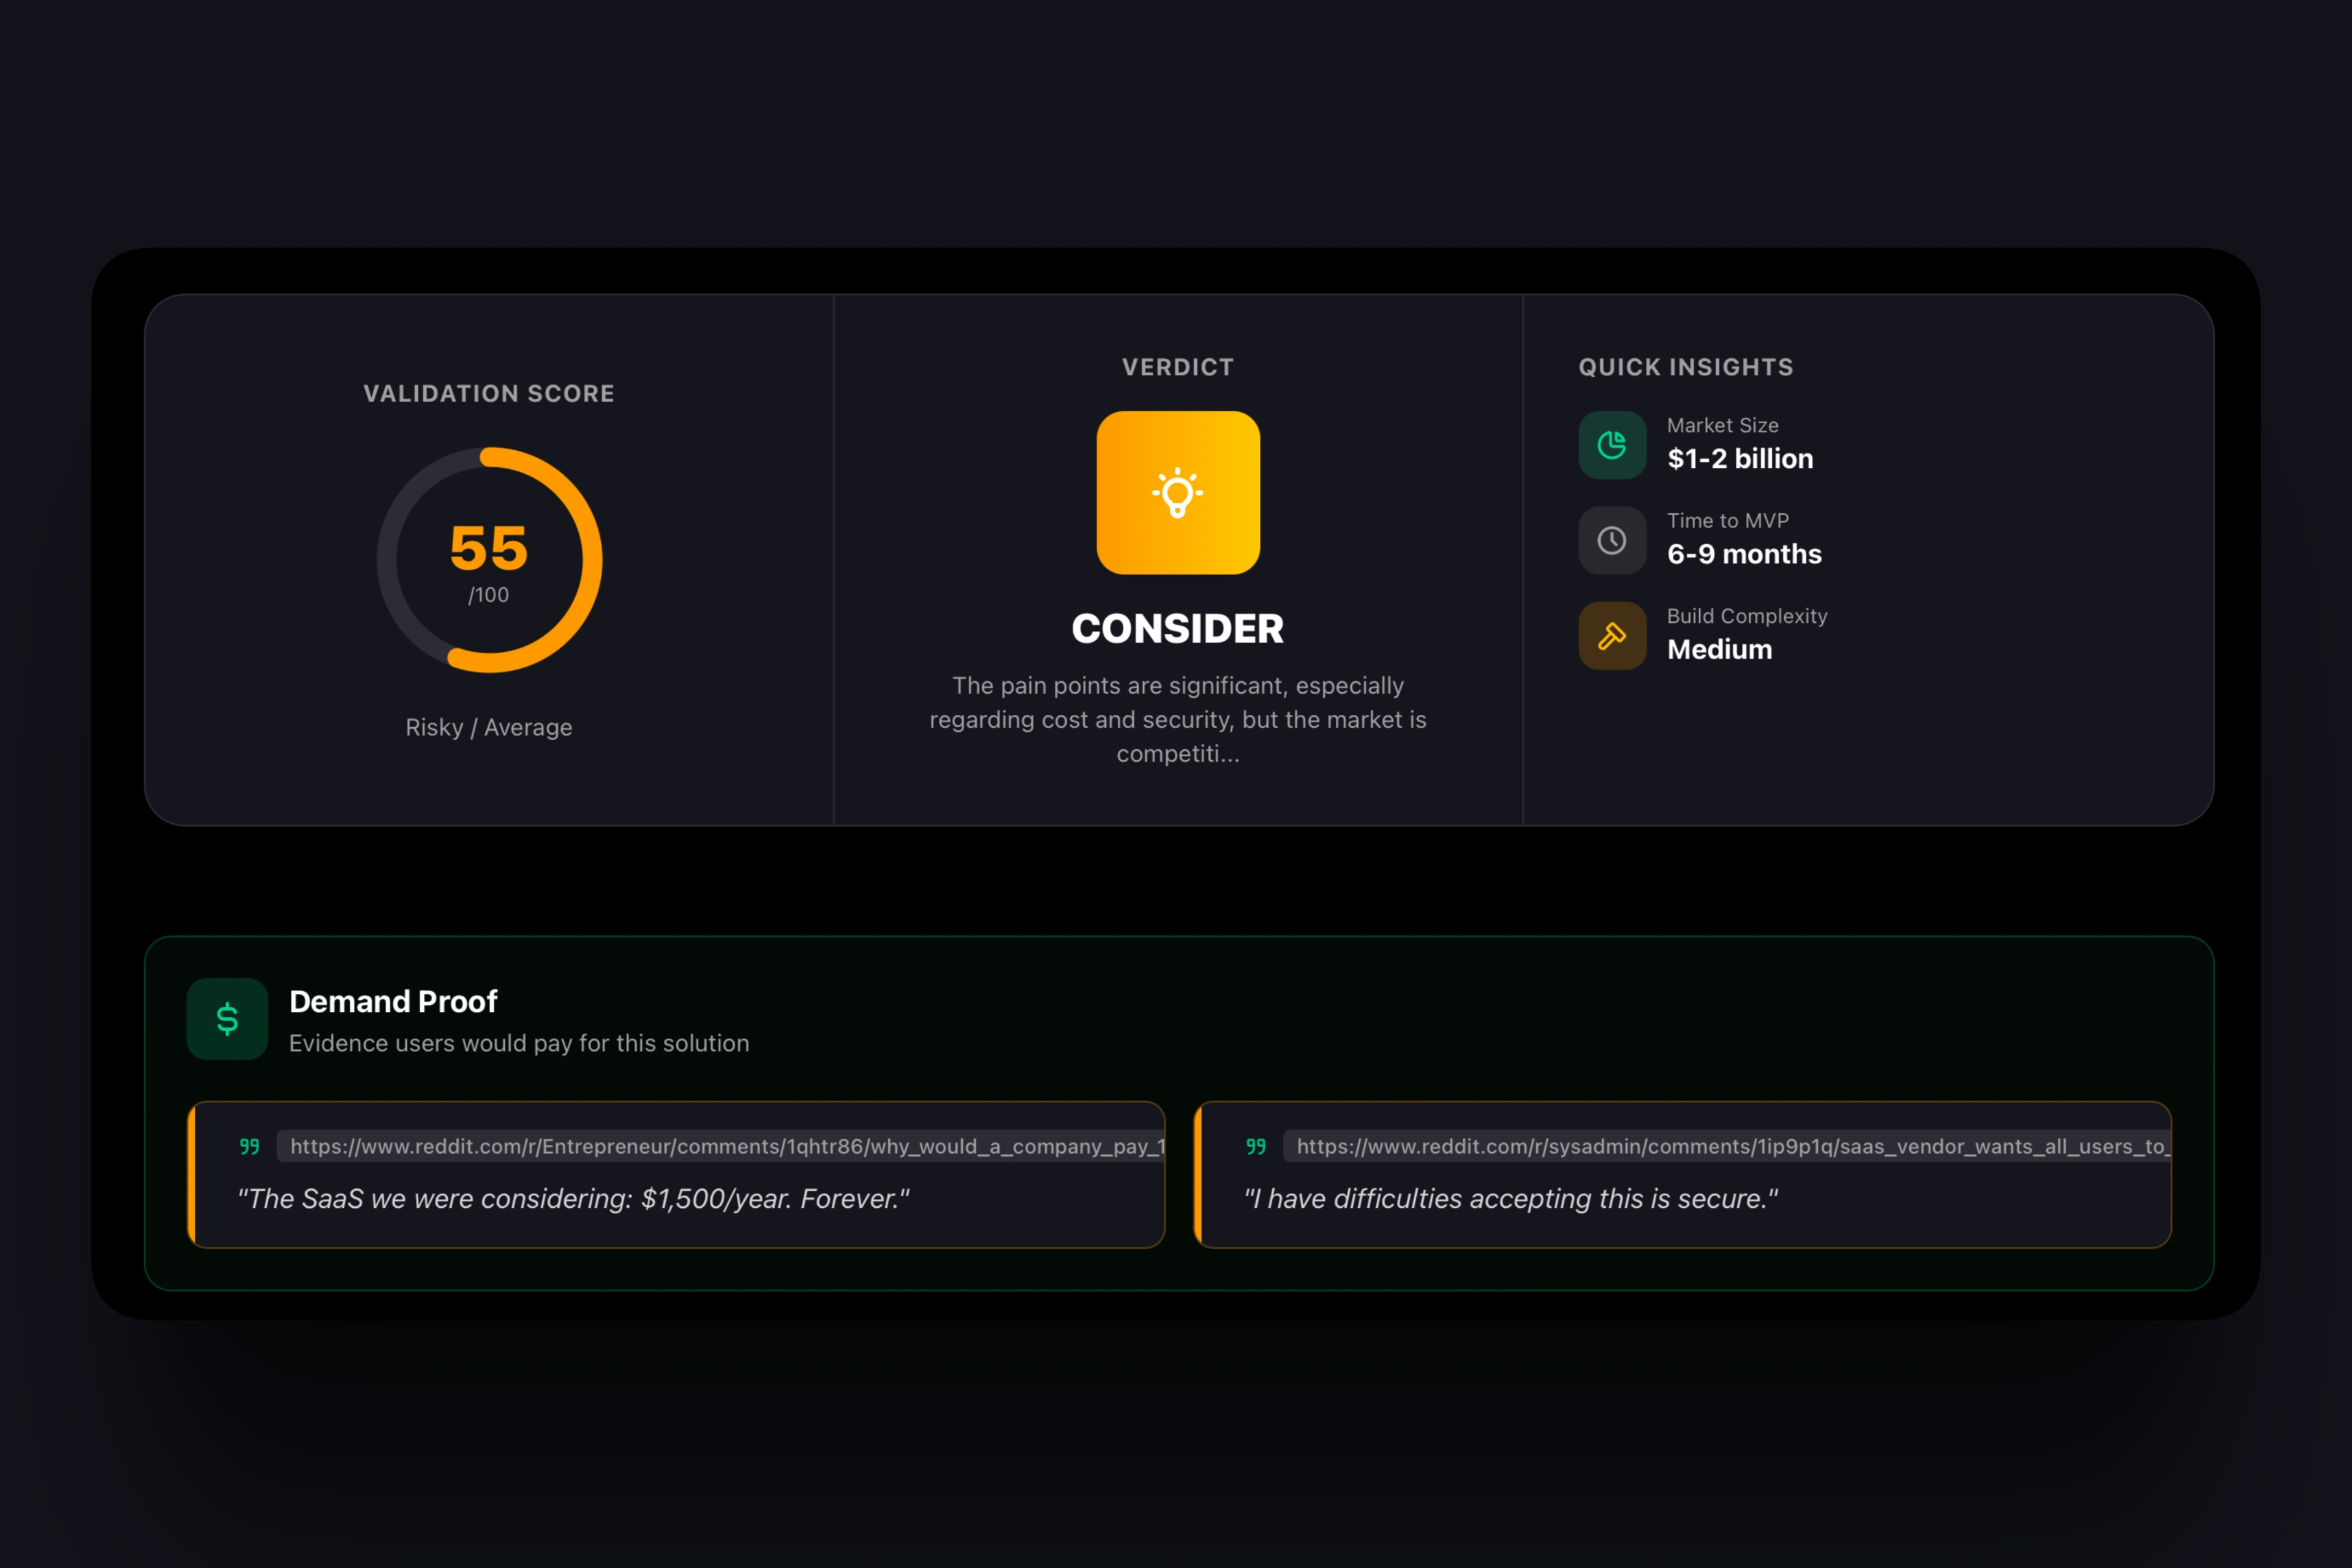Screen dimensions: 2352x1568
Task: Click the Build Complexity hammer icon
Action: (x=1612, y=636)
